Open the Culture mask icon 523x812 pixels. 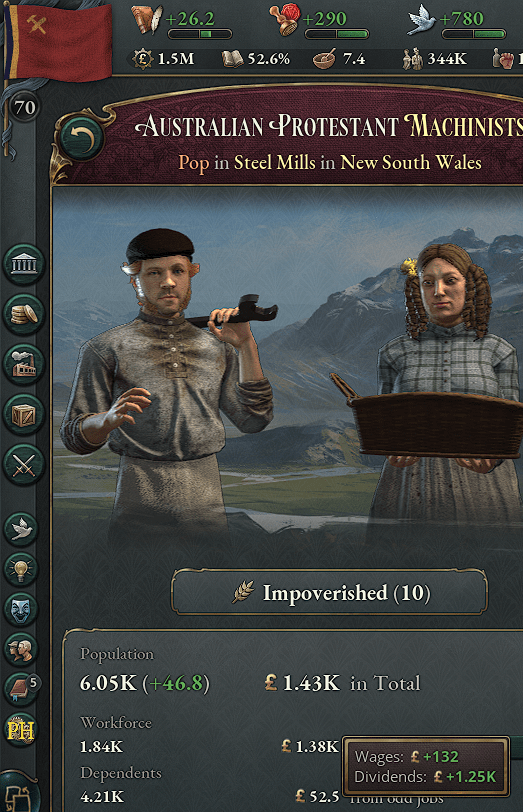[21, 609]
